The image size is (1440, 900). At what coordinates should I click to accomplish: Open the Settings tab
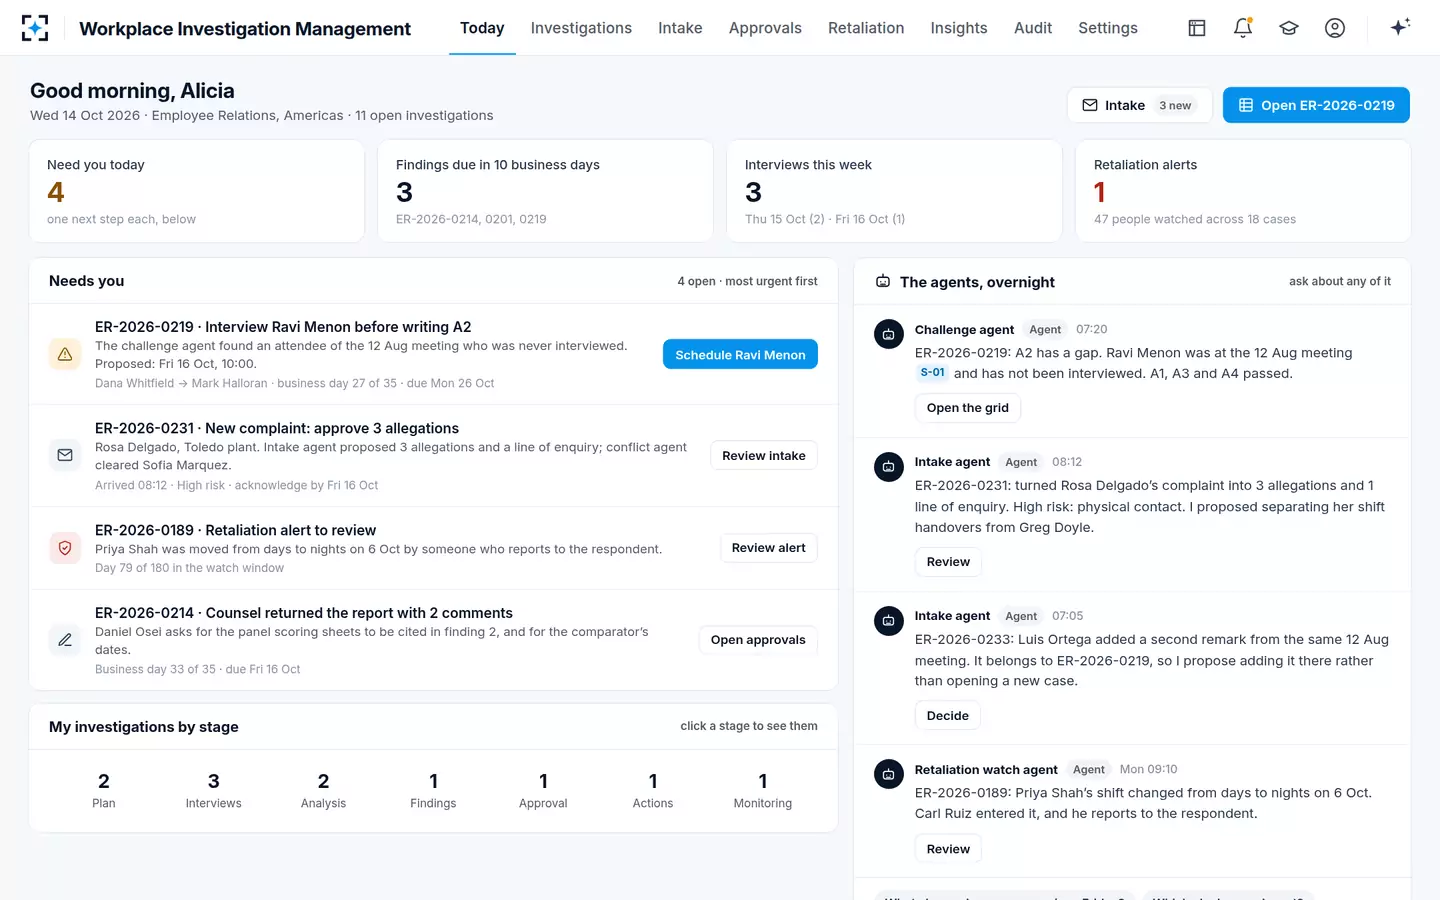[1108, 28]
